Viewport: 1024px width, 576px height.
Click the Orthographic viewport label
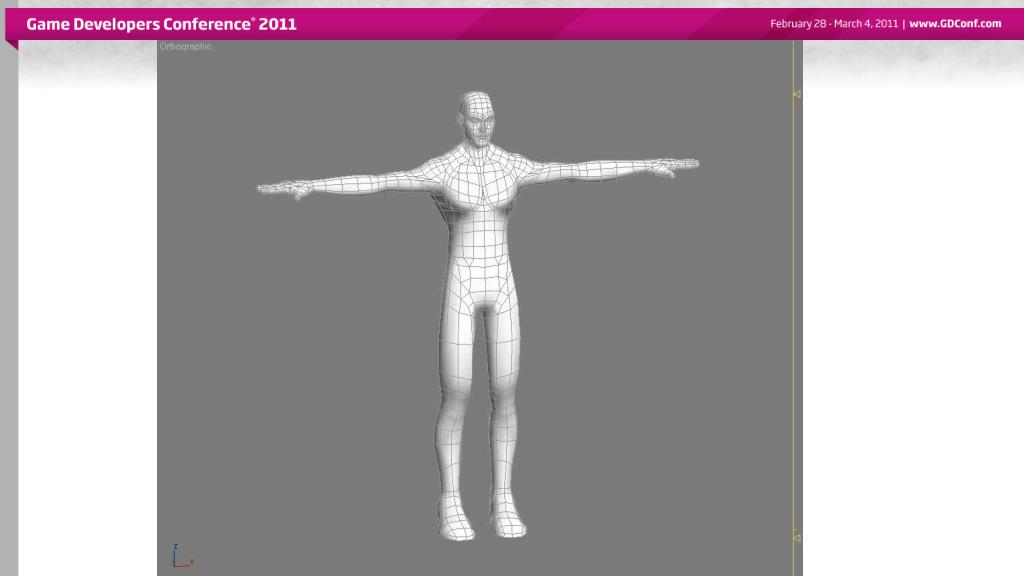coord(185,46)
